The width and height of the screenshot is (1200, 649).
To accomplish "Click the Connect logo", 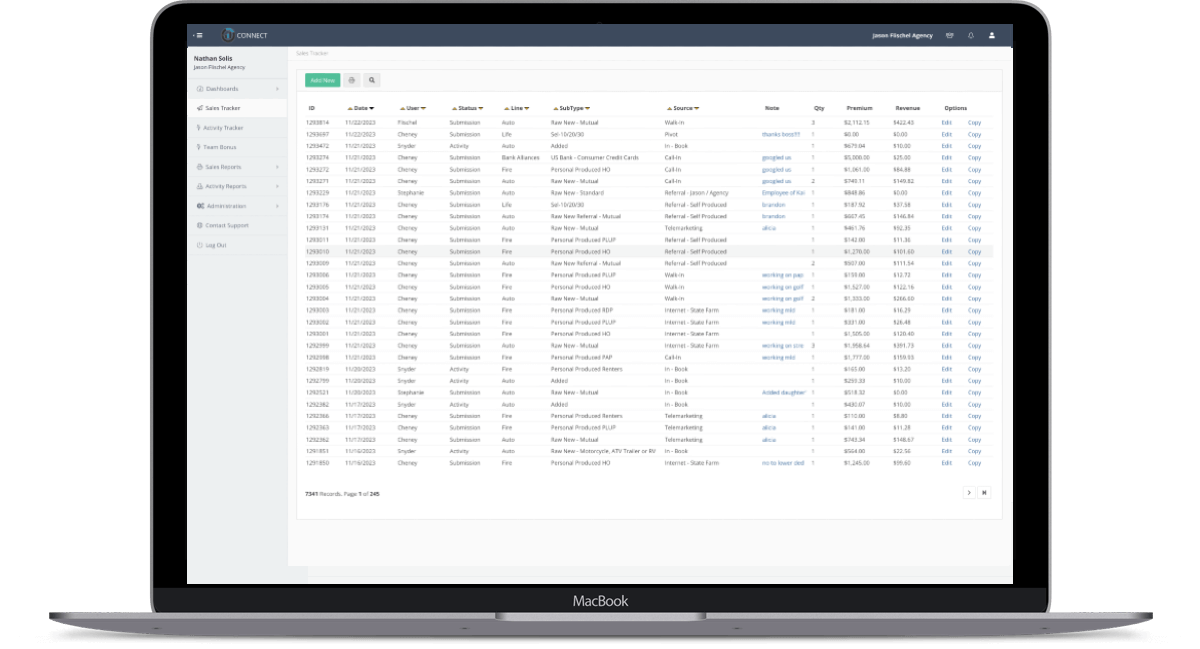I will click(244, 35).
